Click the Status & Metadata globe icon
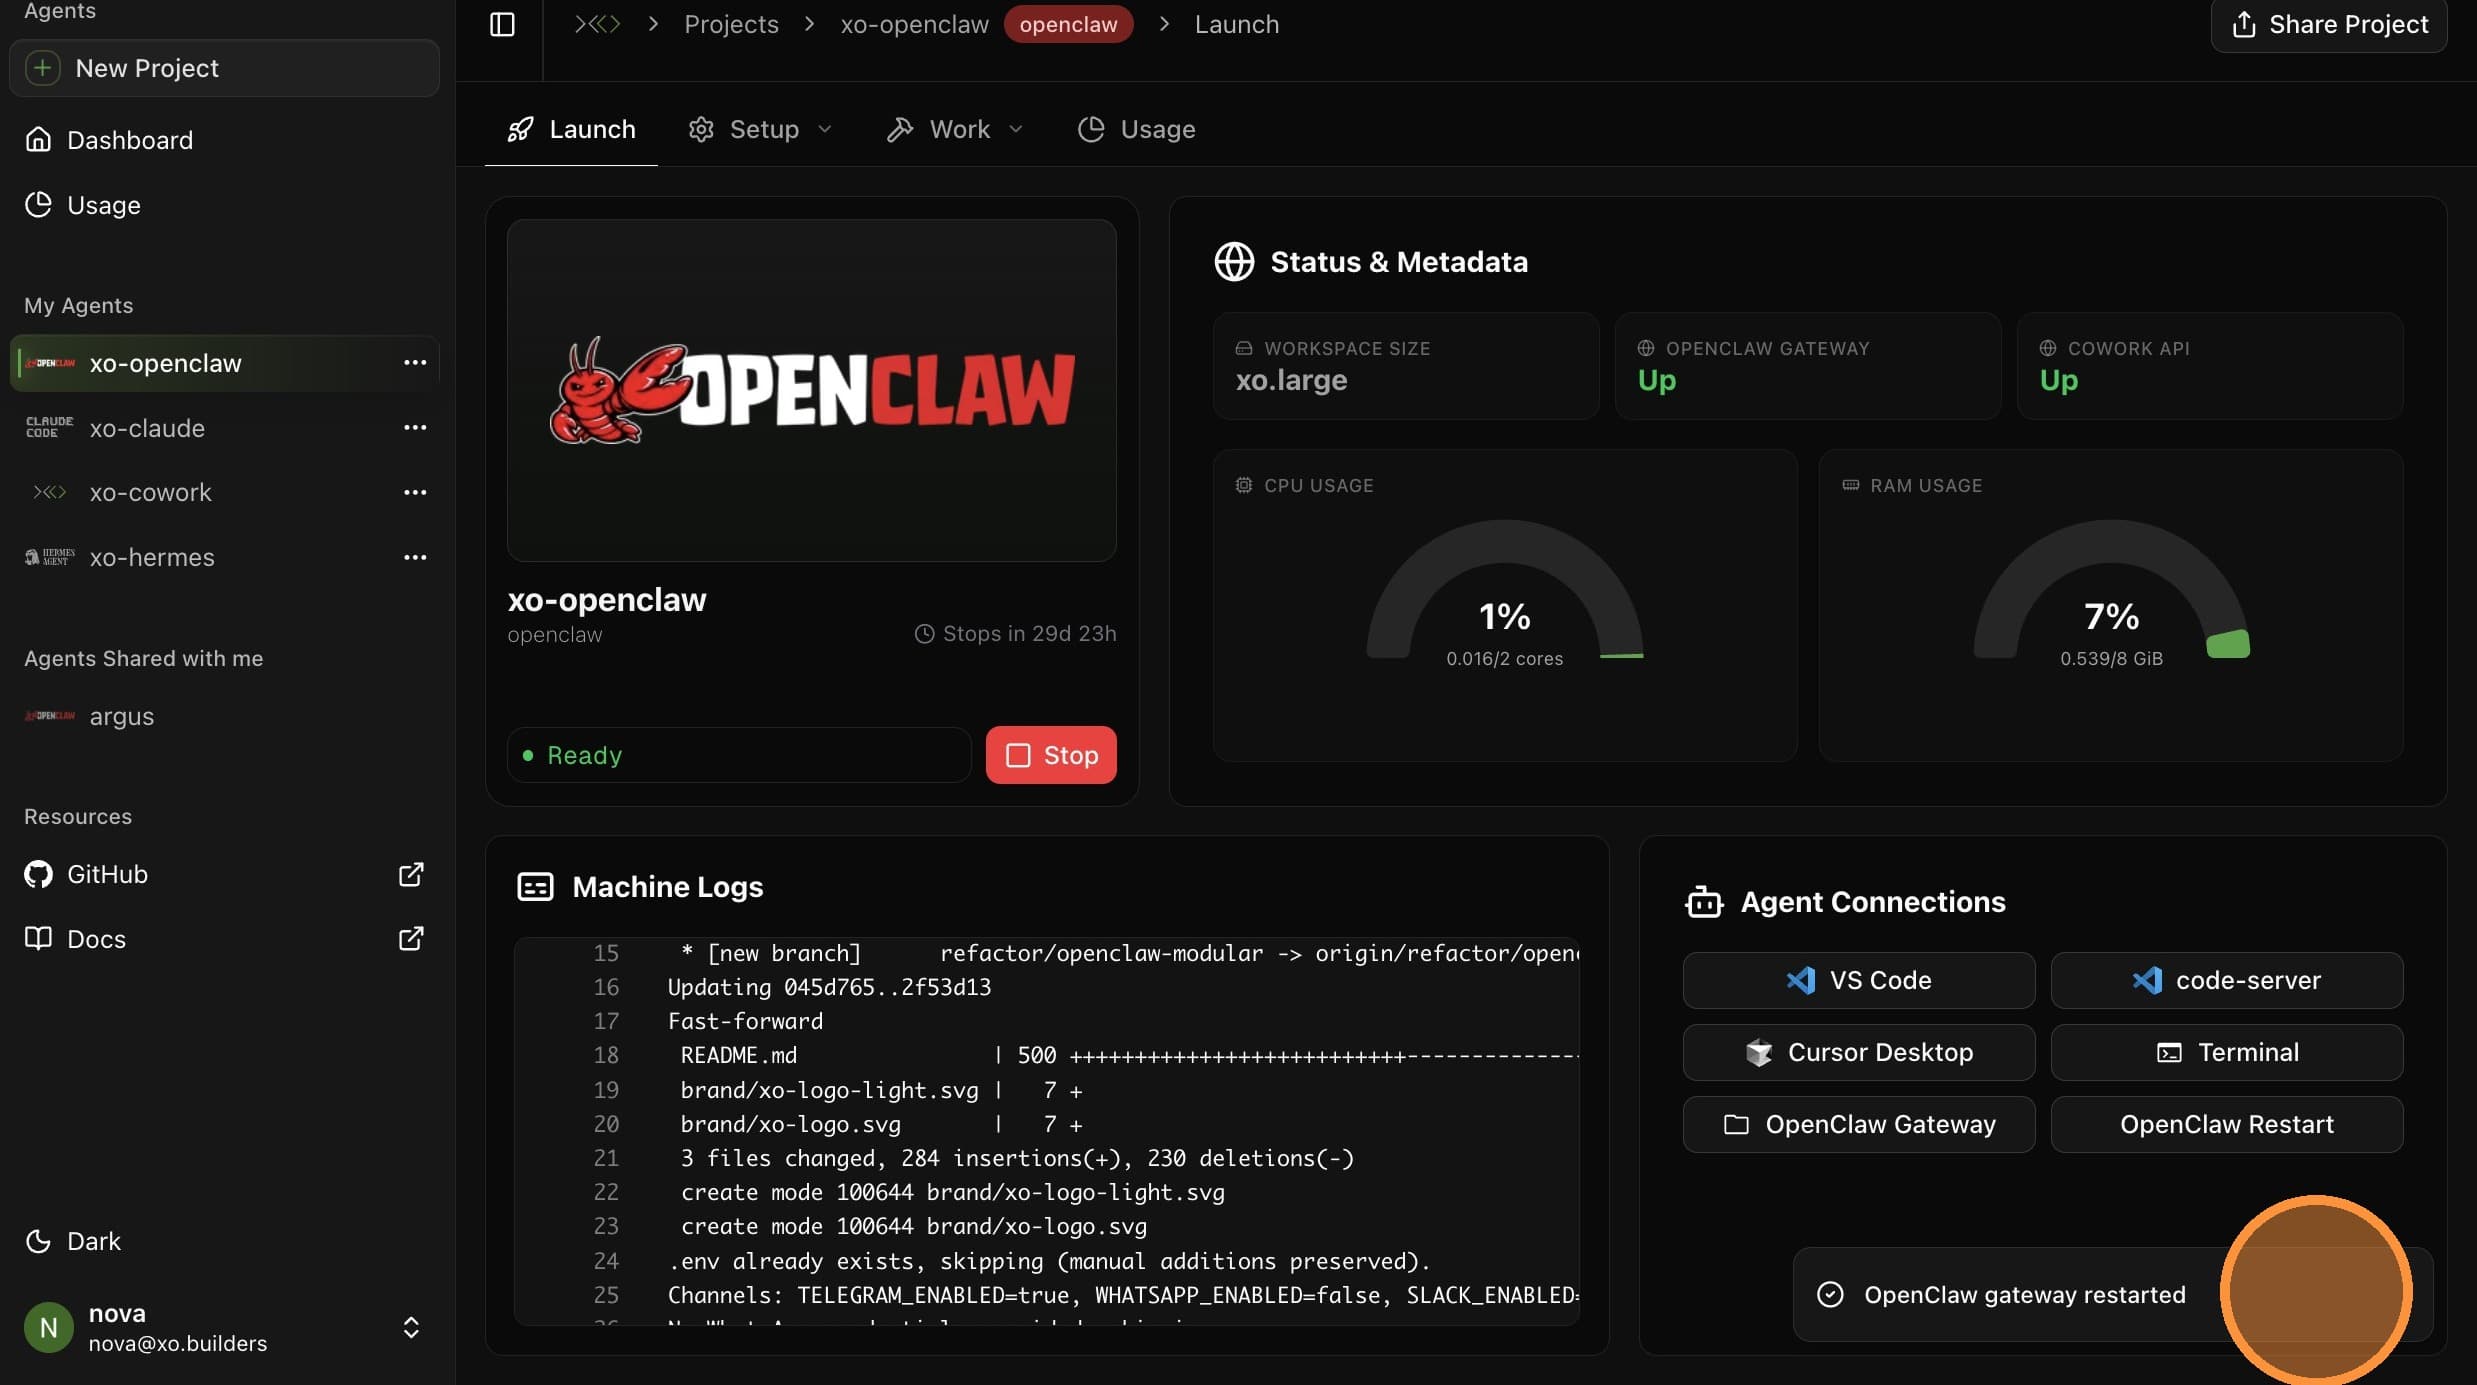 tap(1234, 262)
